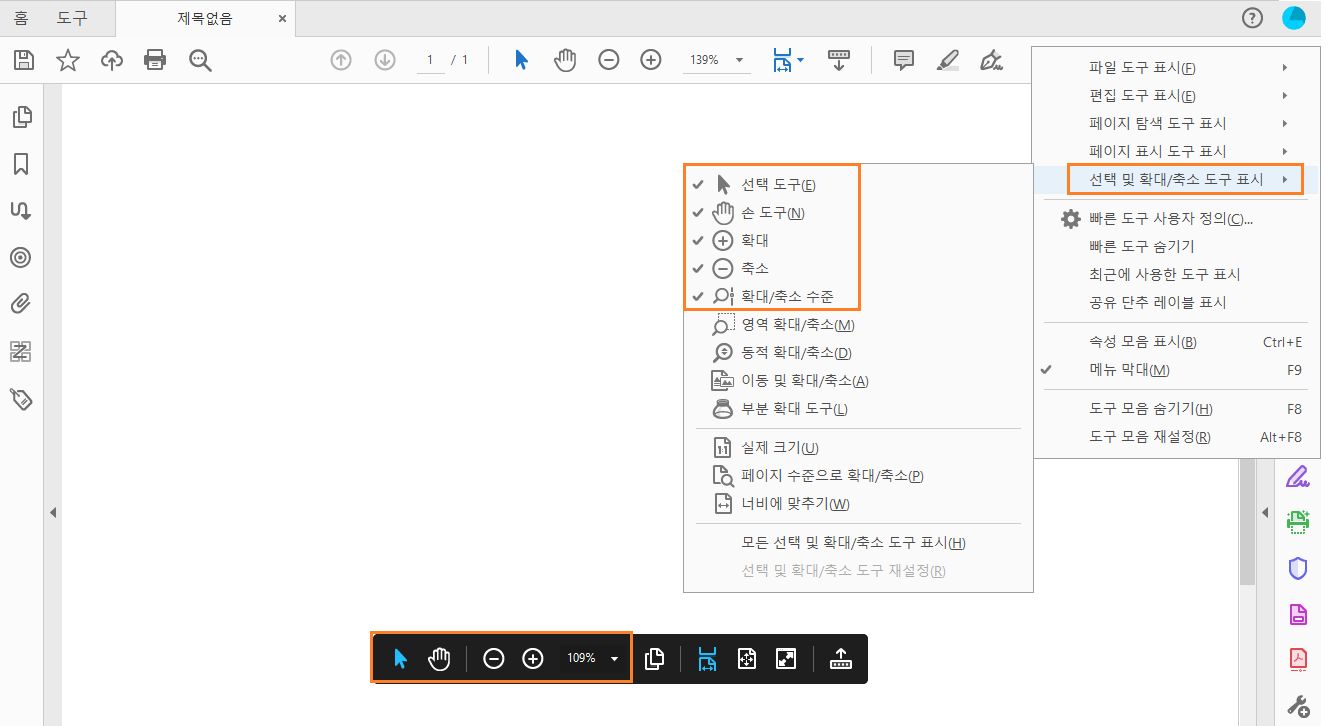
Task: Save the current PDF document
Action: [22, 60]
